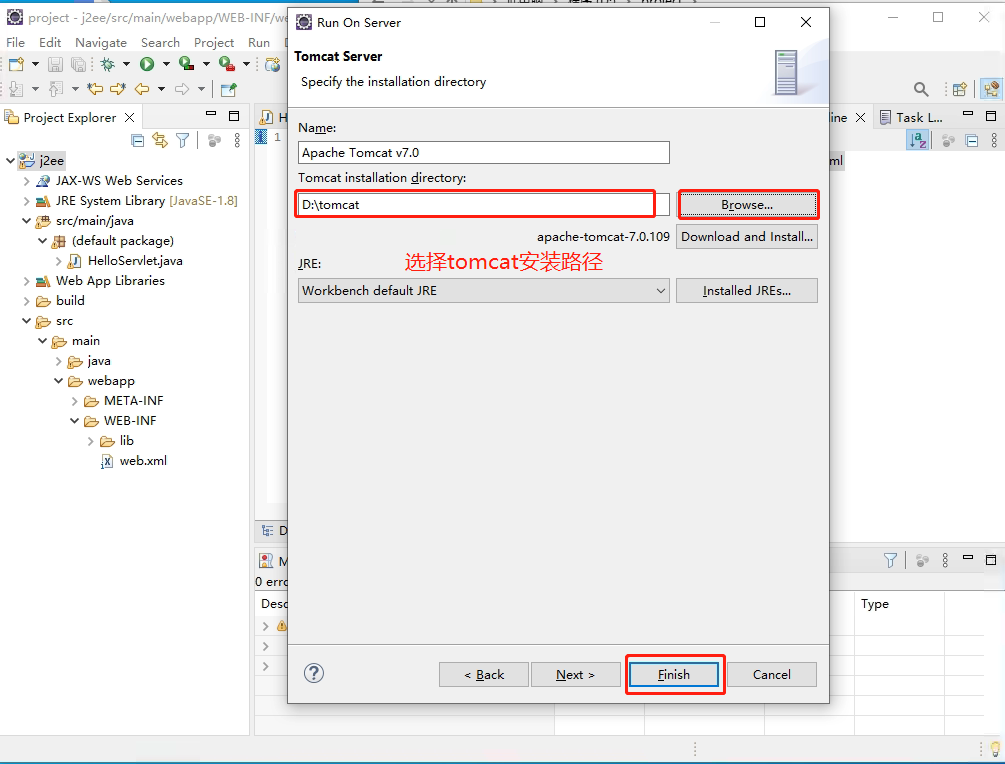Open the Search menu

click(160, 42)
